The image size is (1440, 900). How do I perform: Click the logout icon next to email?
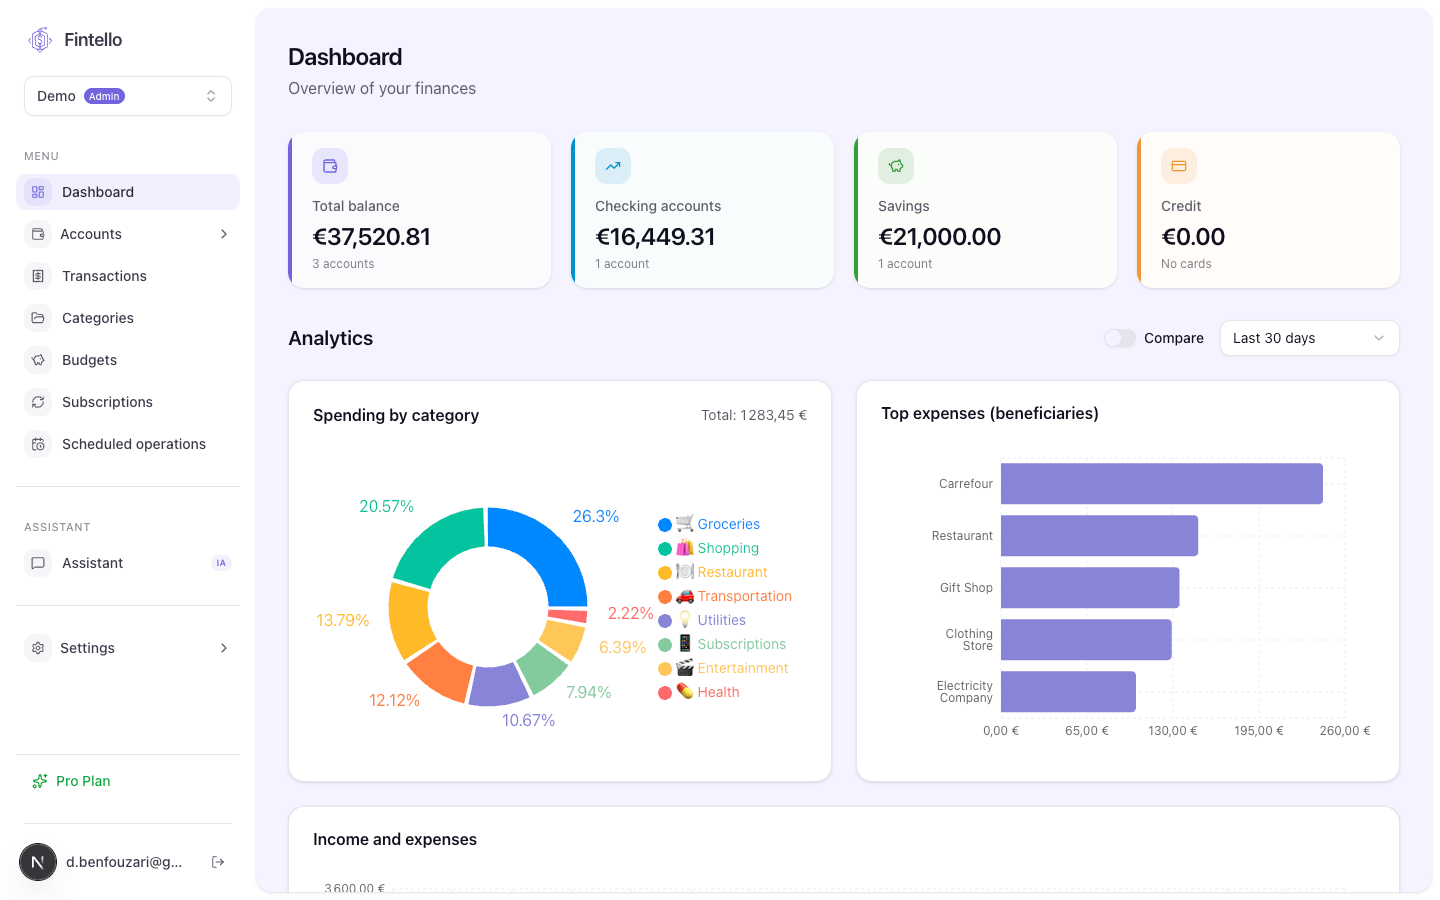click(x=218, y=862)
